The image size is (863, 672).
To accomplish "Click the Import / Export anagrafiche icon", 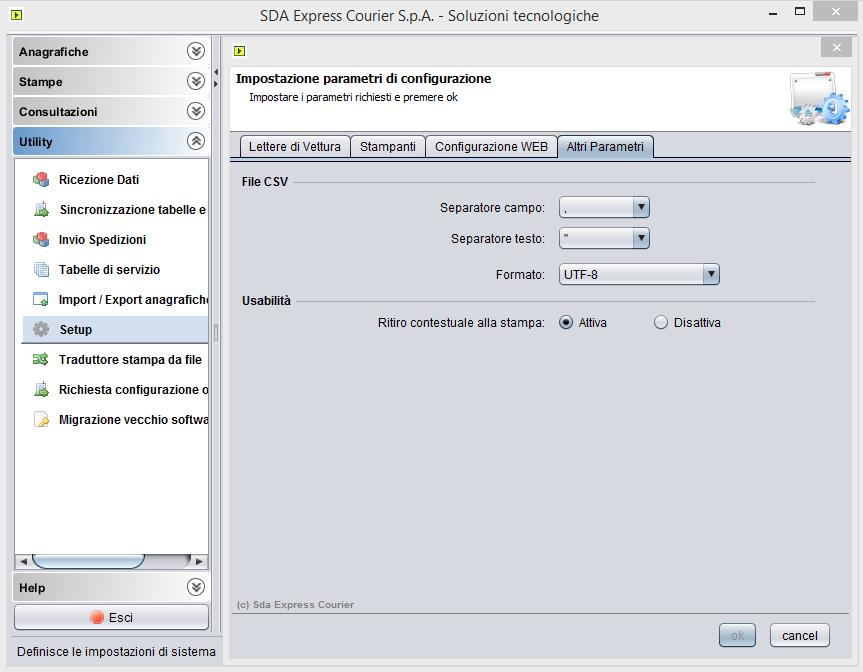I will pos(41,299).
